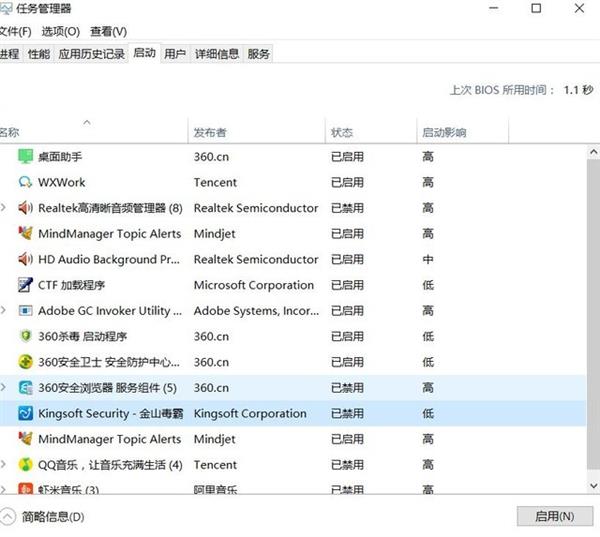Select the 启动 tab
The height and width of the screenshot is (537, 600).
(x=145, y=53)
